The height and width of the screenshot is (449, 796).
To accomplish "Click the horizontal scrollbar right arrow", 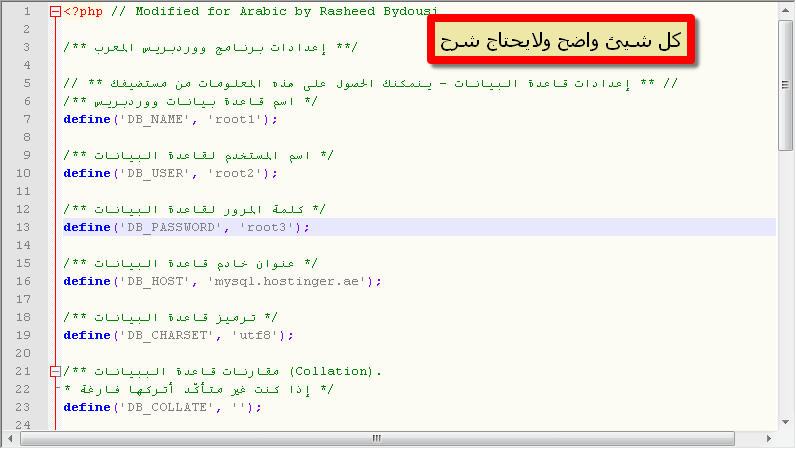I will (769, 438).
